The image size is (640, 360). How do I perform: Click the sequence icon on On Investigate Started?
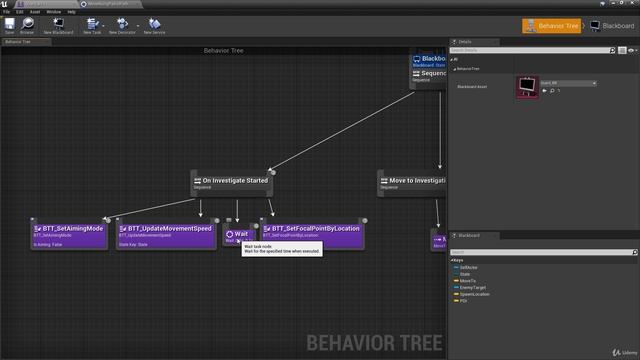[x=197, y=181]
